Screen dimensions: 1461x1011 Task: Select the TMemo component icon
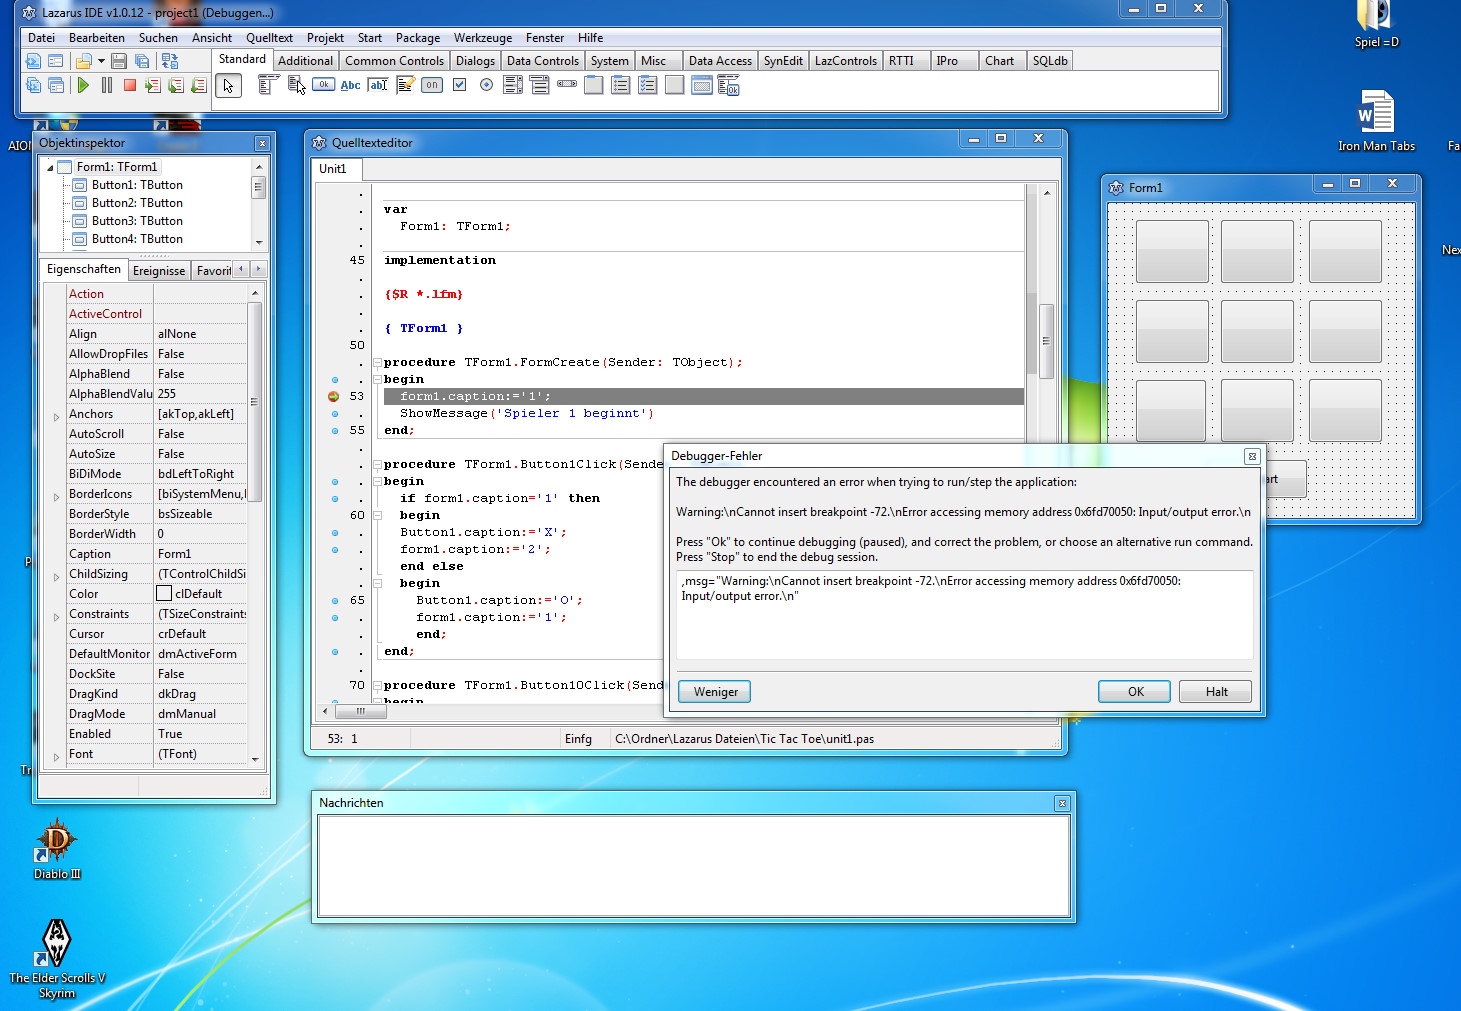pyautogui.click(x=405, y=86)
